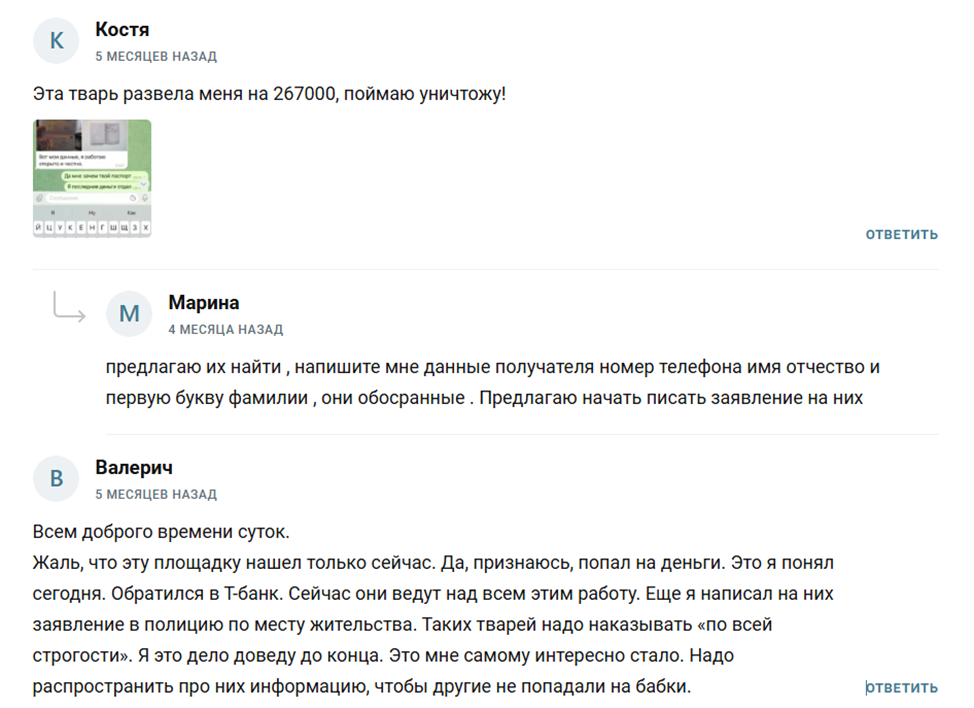Click Валерич's "5 месяцев назад" timestamp
974x708 pixels.
156,495
